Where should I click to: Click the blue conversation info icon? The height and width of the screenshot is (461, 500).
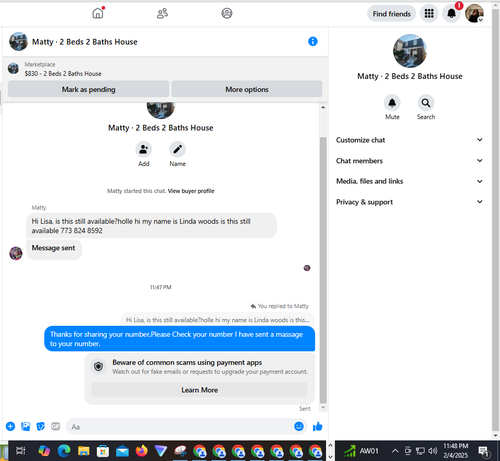(x=313, y=41)
